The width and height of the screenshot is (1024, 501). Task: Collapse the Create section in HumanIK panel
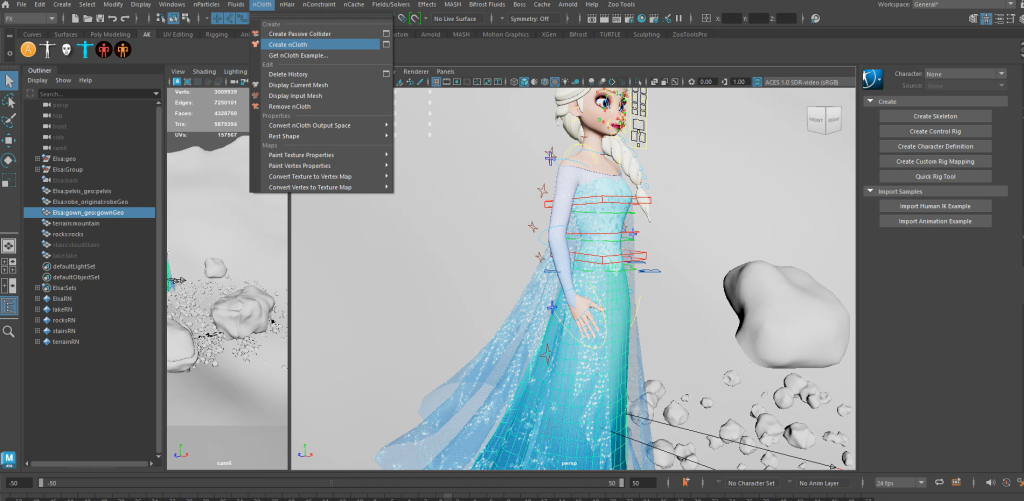pos(871,101)
